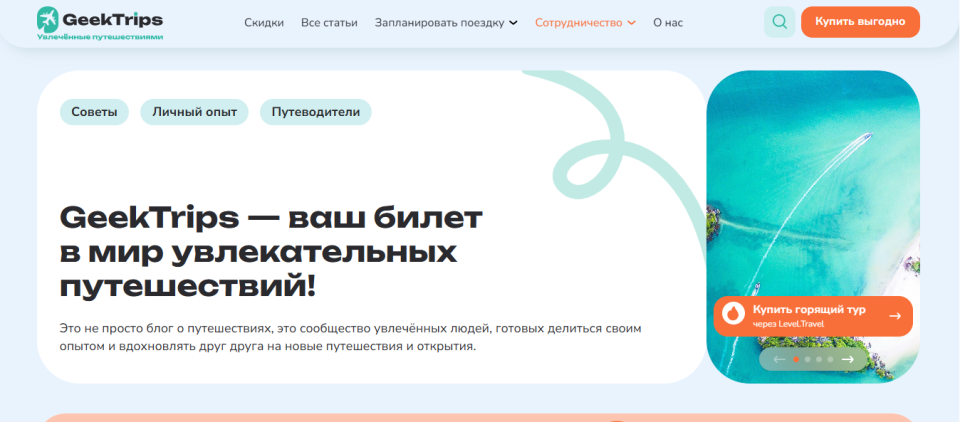Go to next slide with right arrow
The height and width of the screenshot is (422, 960).
coord(847,360)
